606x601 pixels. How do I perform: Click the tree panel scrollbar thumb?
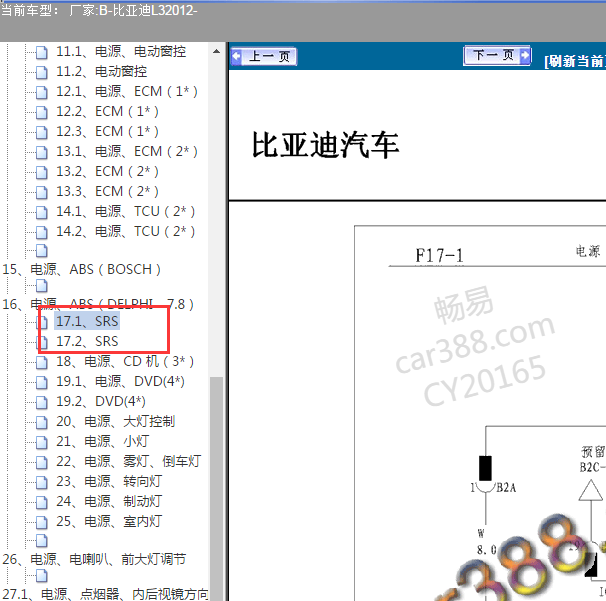pyautogui.click(x=216, y=489)
